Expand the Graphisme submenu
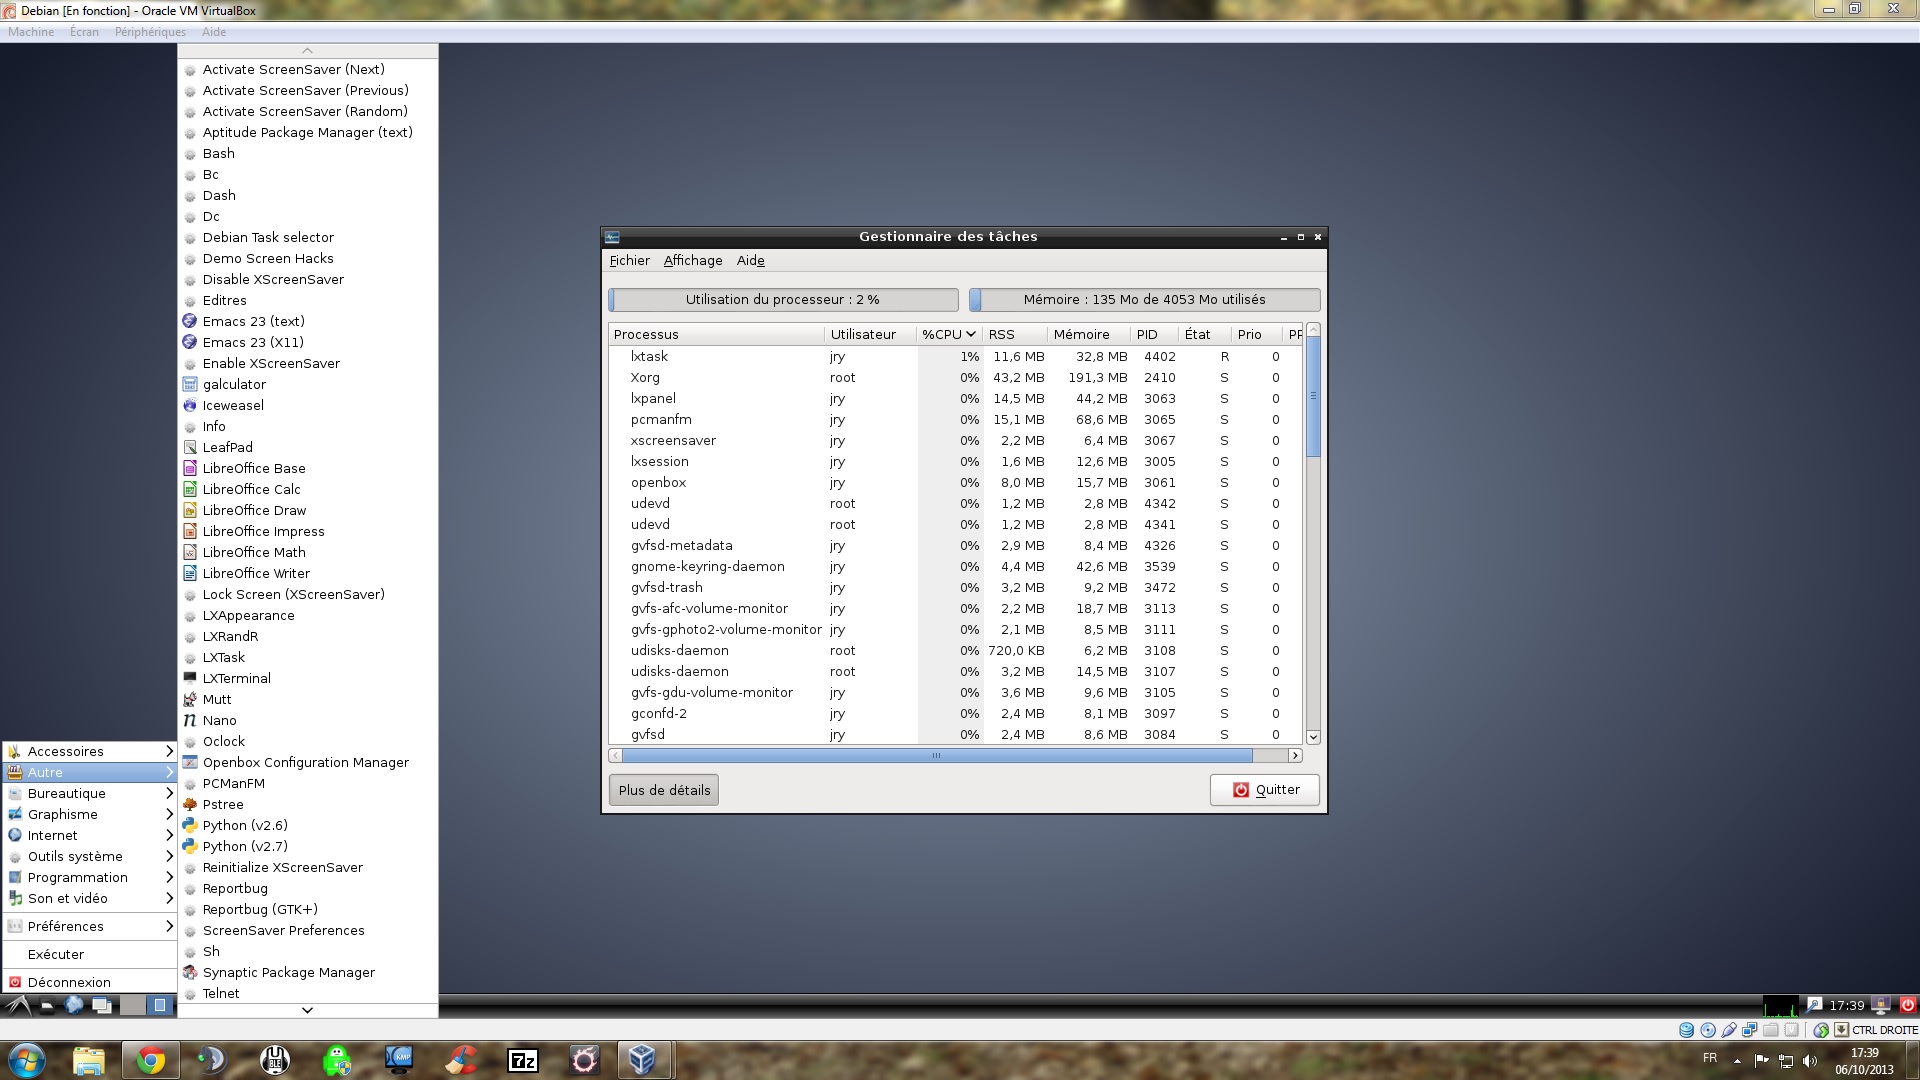The width and height of the screenshot is (1920, 1080). click(90, 814)
